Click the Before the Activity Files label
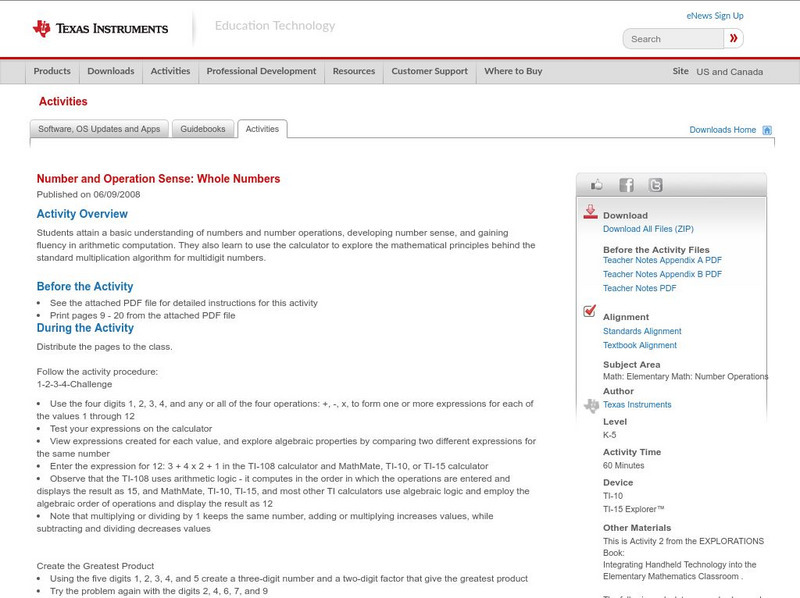 pyautogui.click(x=656, y=250)
